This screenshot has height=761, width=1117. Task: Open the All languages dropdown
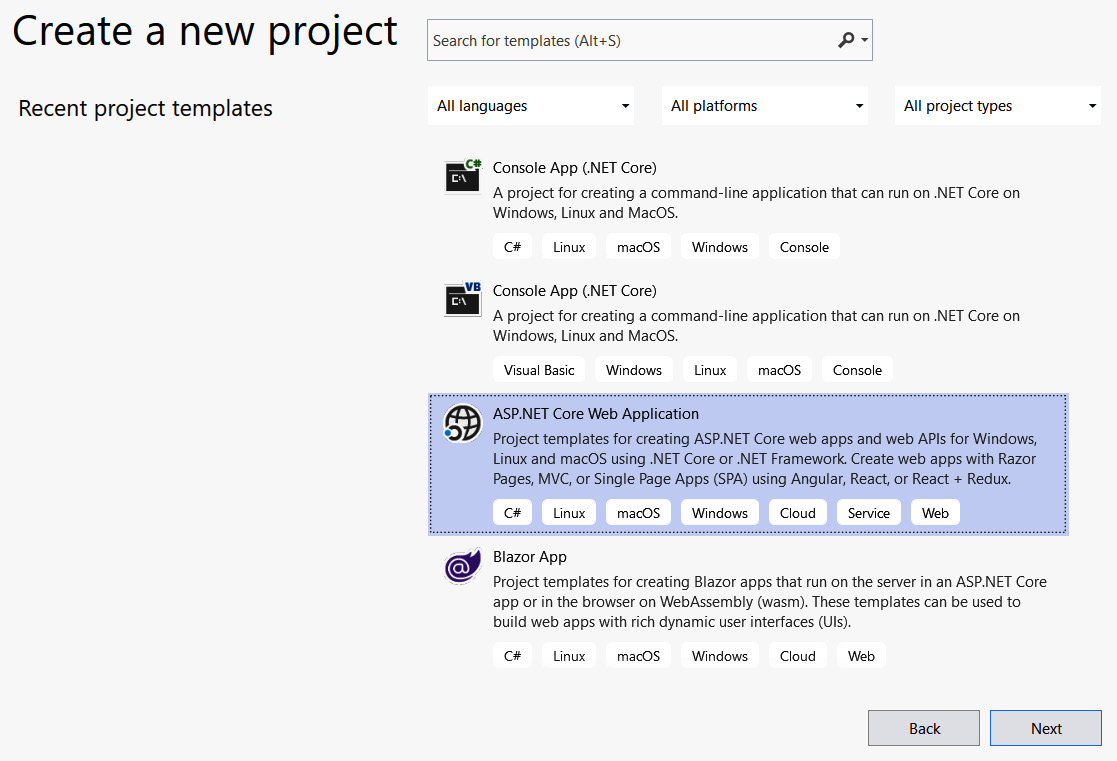530,105
